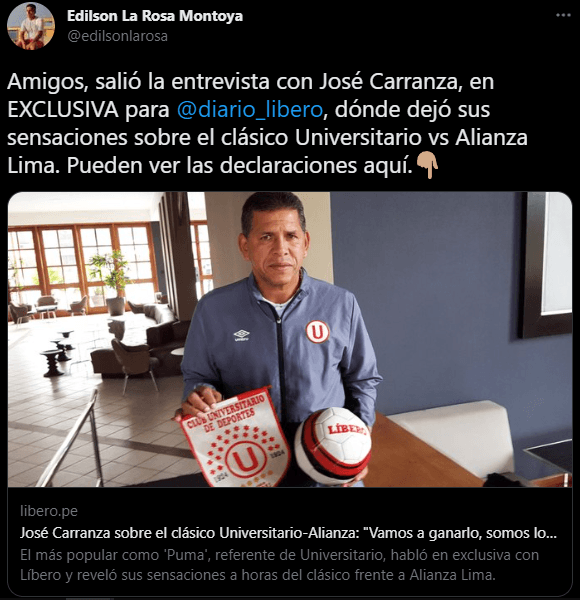580x600 pixels.
Task: Open the @diario_libero mention
Action: (x=250, y=109)
